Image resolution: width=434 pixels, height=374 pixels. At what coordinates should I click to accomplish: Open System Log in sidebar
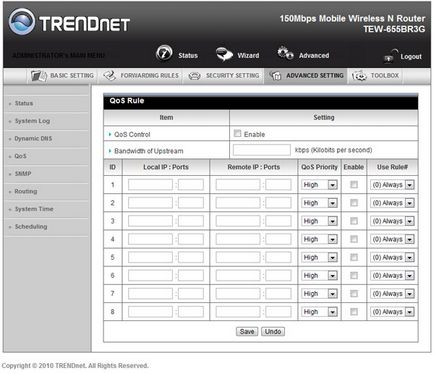(x=32, y=121)
